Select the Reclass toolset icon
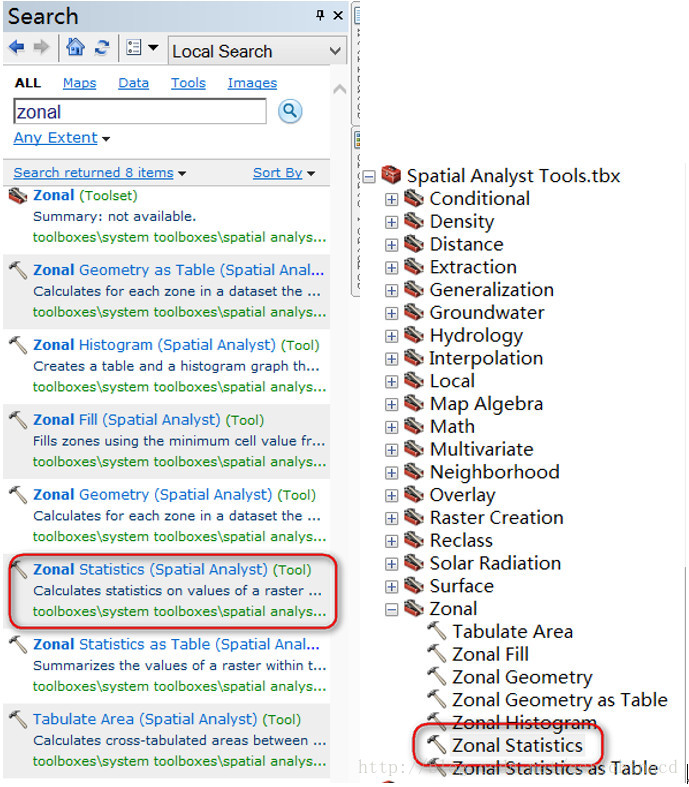Image resolution: width=689 pixels, height=787 pixels. [x=414, y=540]
